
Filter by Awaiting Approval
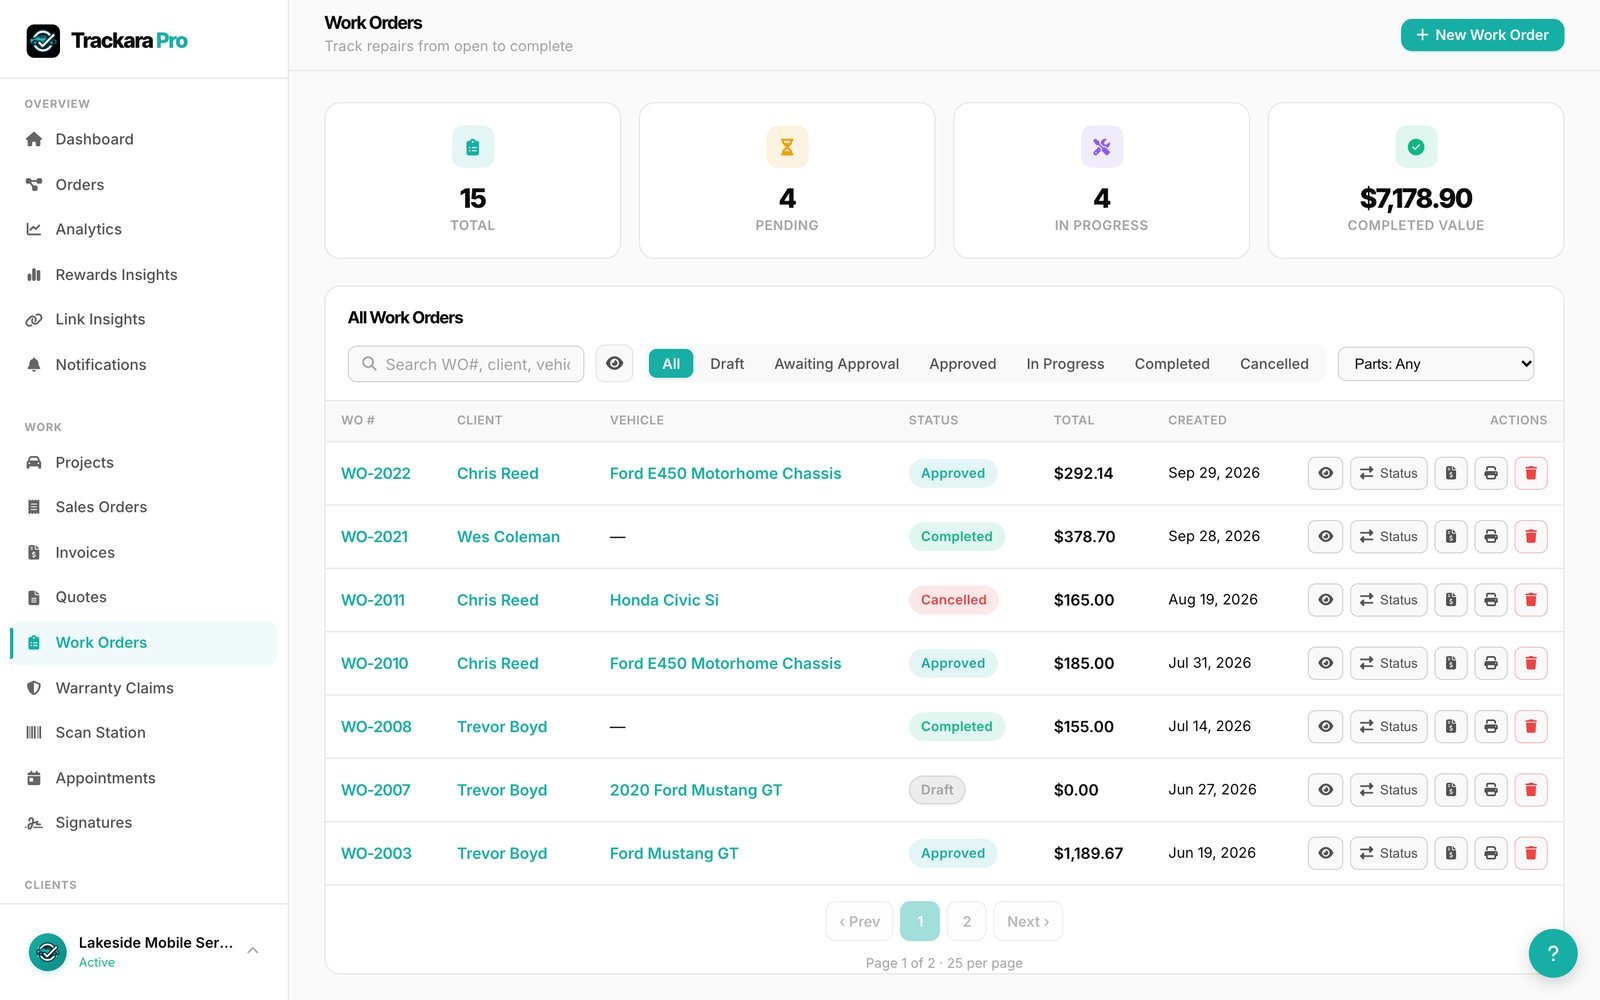tap(836, 364)
